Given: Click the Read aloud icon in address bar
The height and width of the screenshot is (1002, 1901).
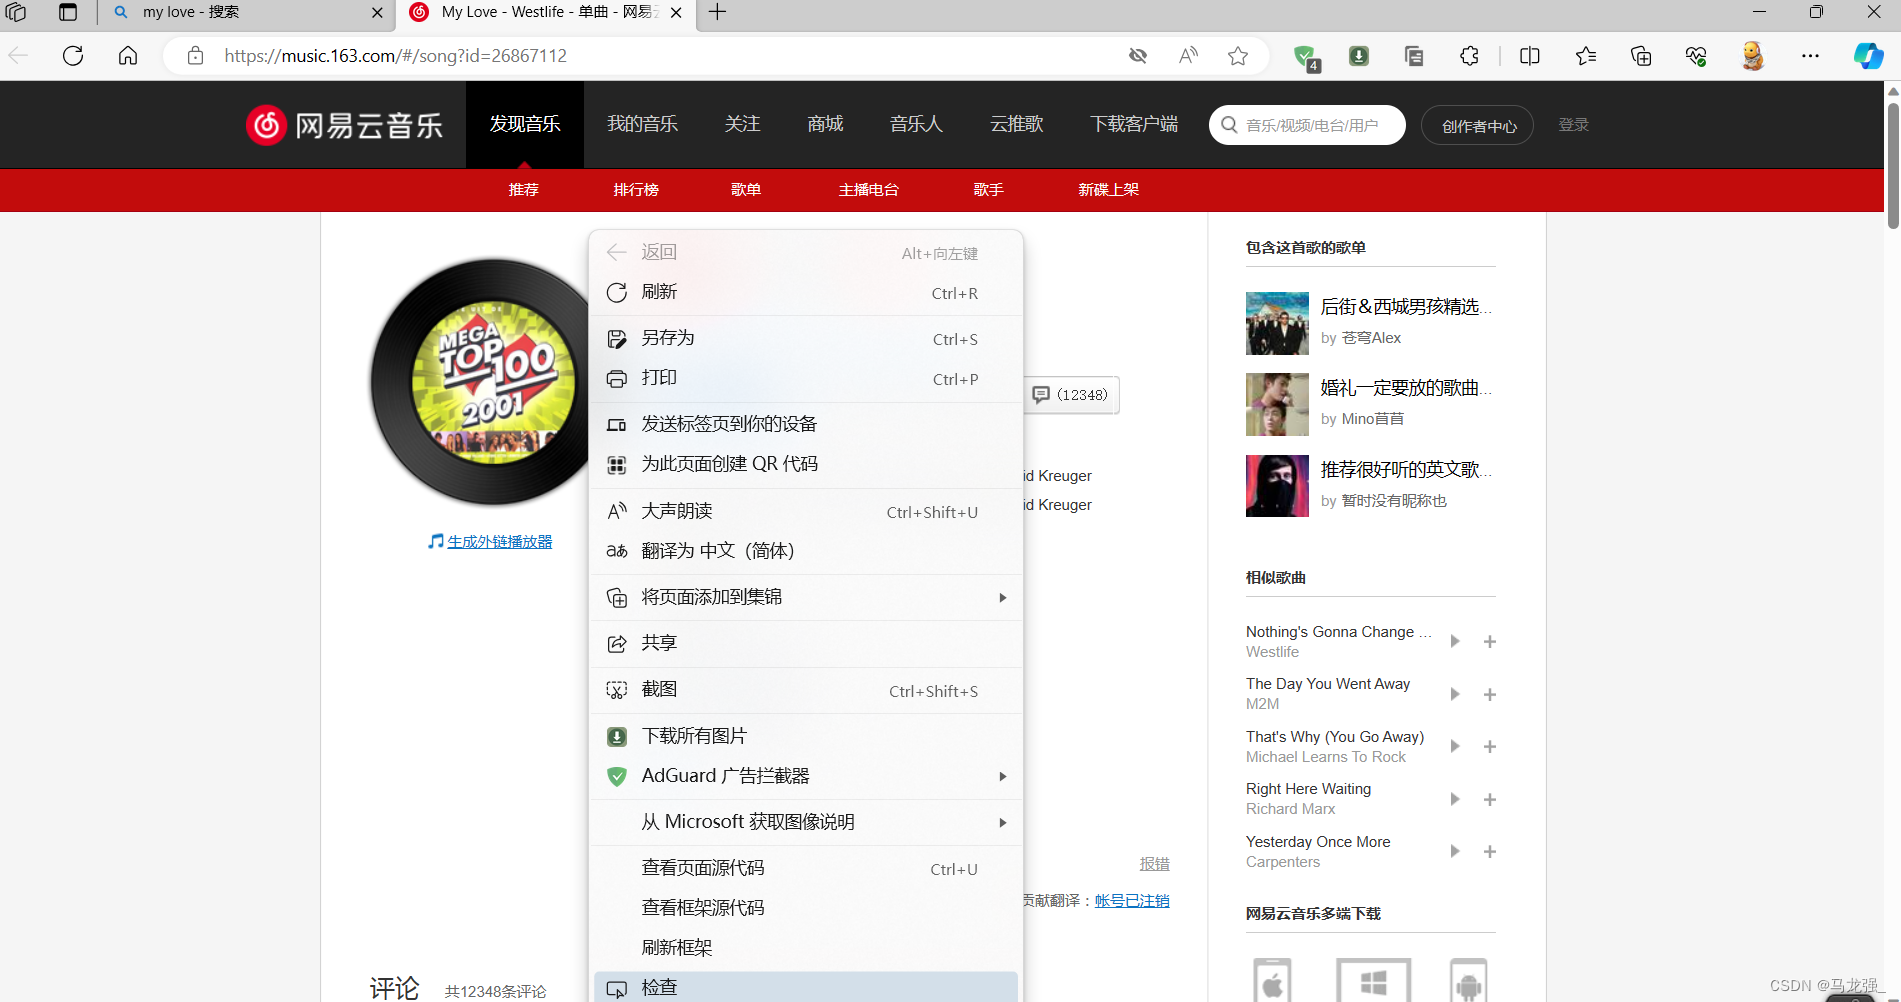Looking at the screenshot, I should (x=1188, y=55).
